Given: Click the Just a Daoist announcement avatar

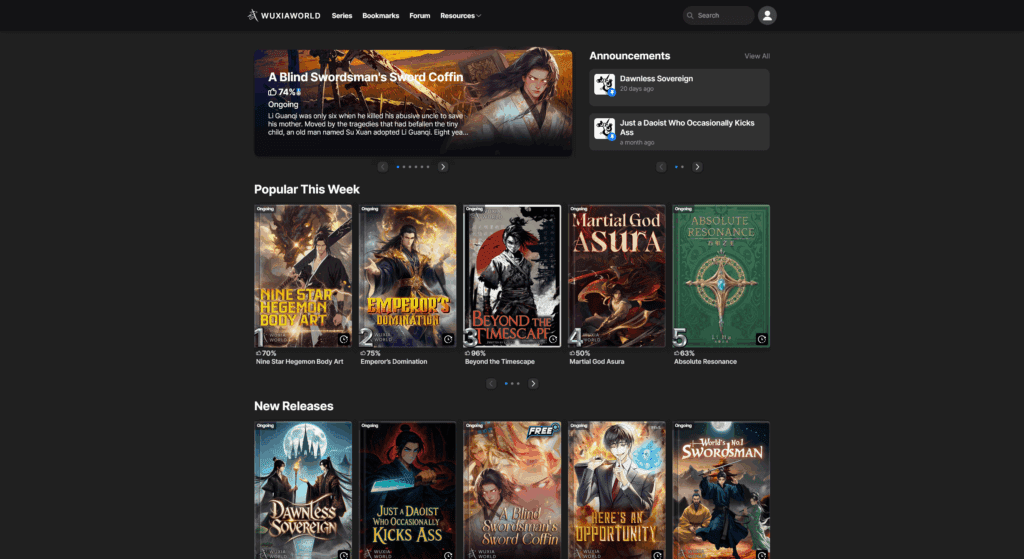Looking at the screenshot, I should click(x=604, y=129).
